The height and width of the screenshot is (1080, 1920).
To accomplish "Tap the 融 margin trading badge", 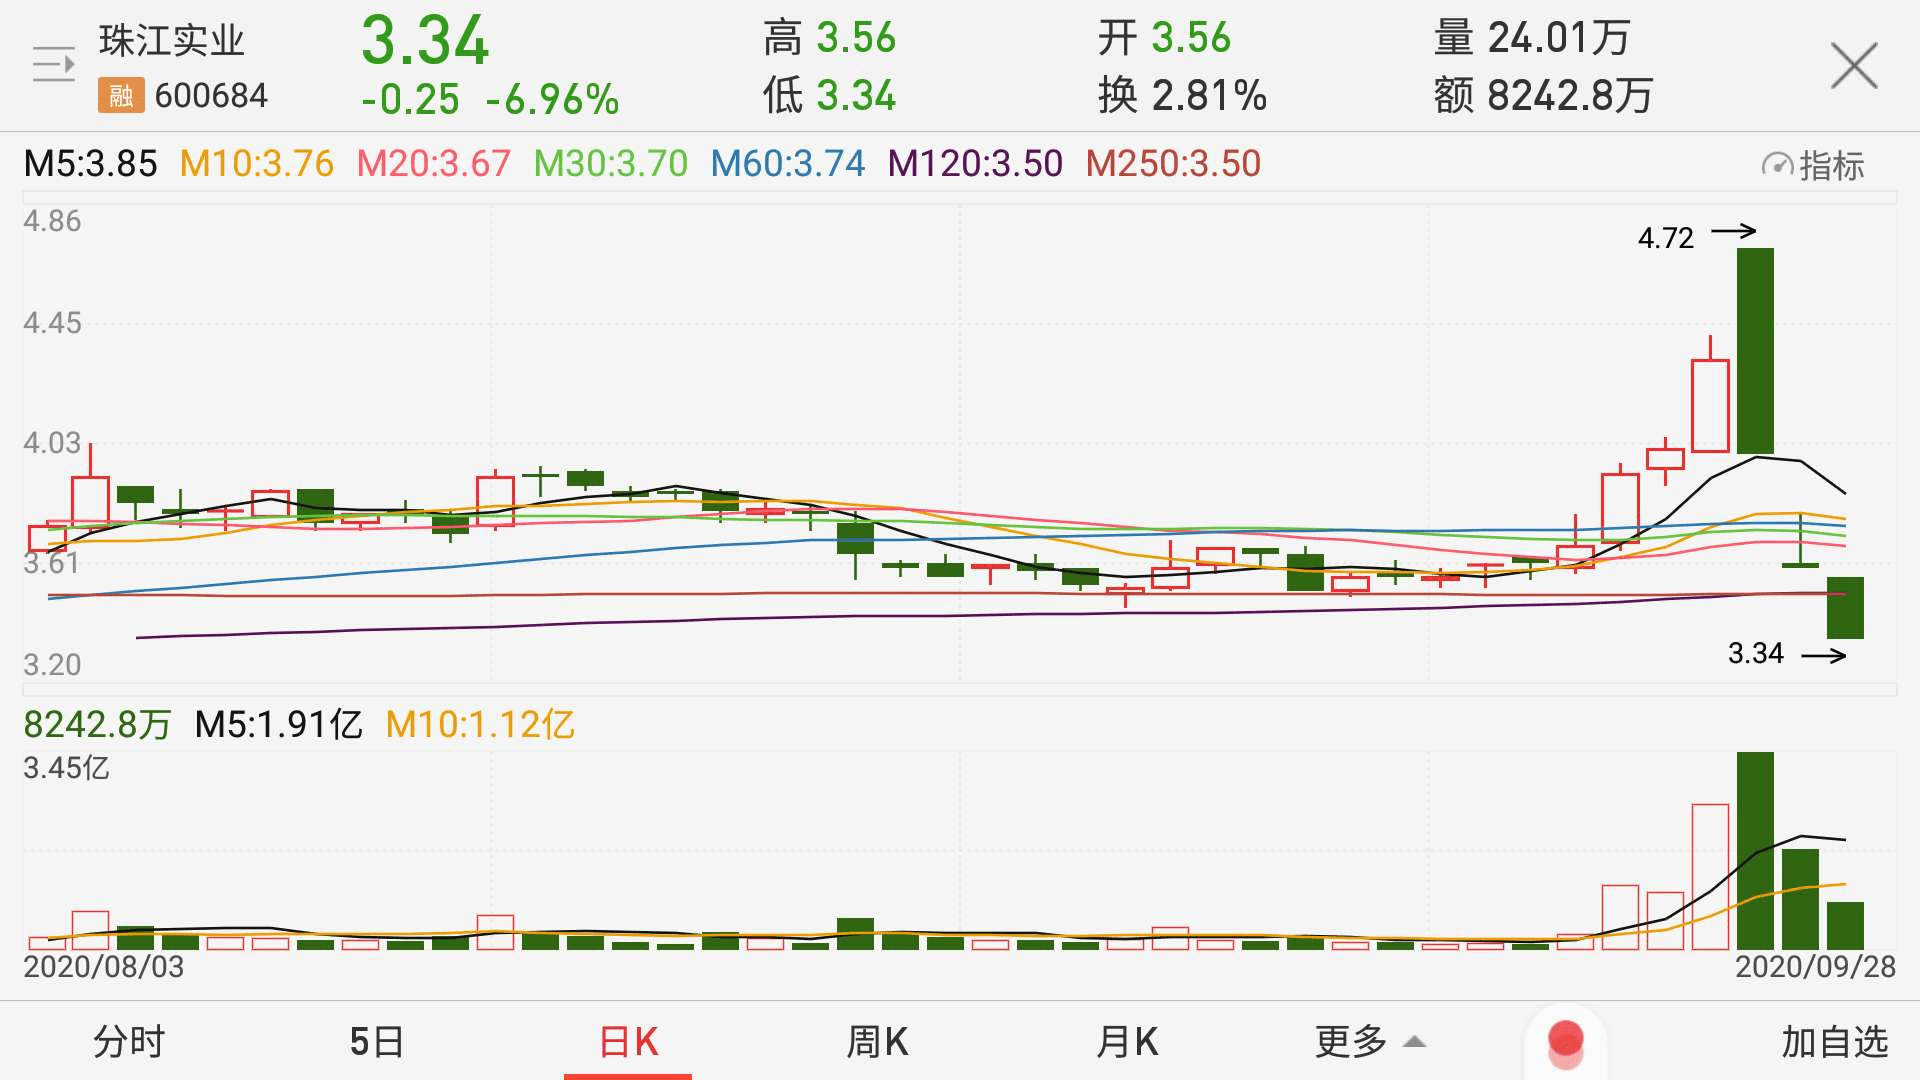I will [121, 96].
